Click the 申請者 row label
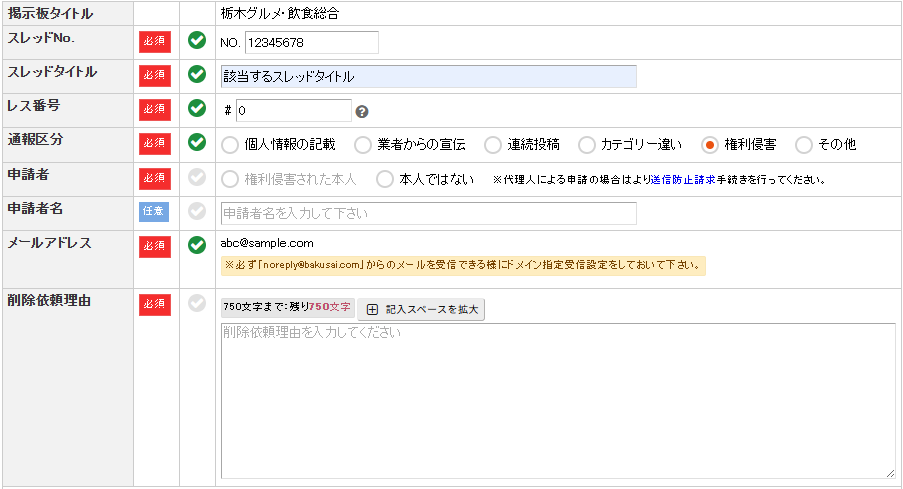 pos(28,175)
